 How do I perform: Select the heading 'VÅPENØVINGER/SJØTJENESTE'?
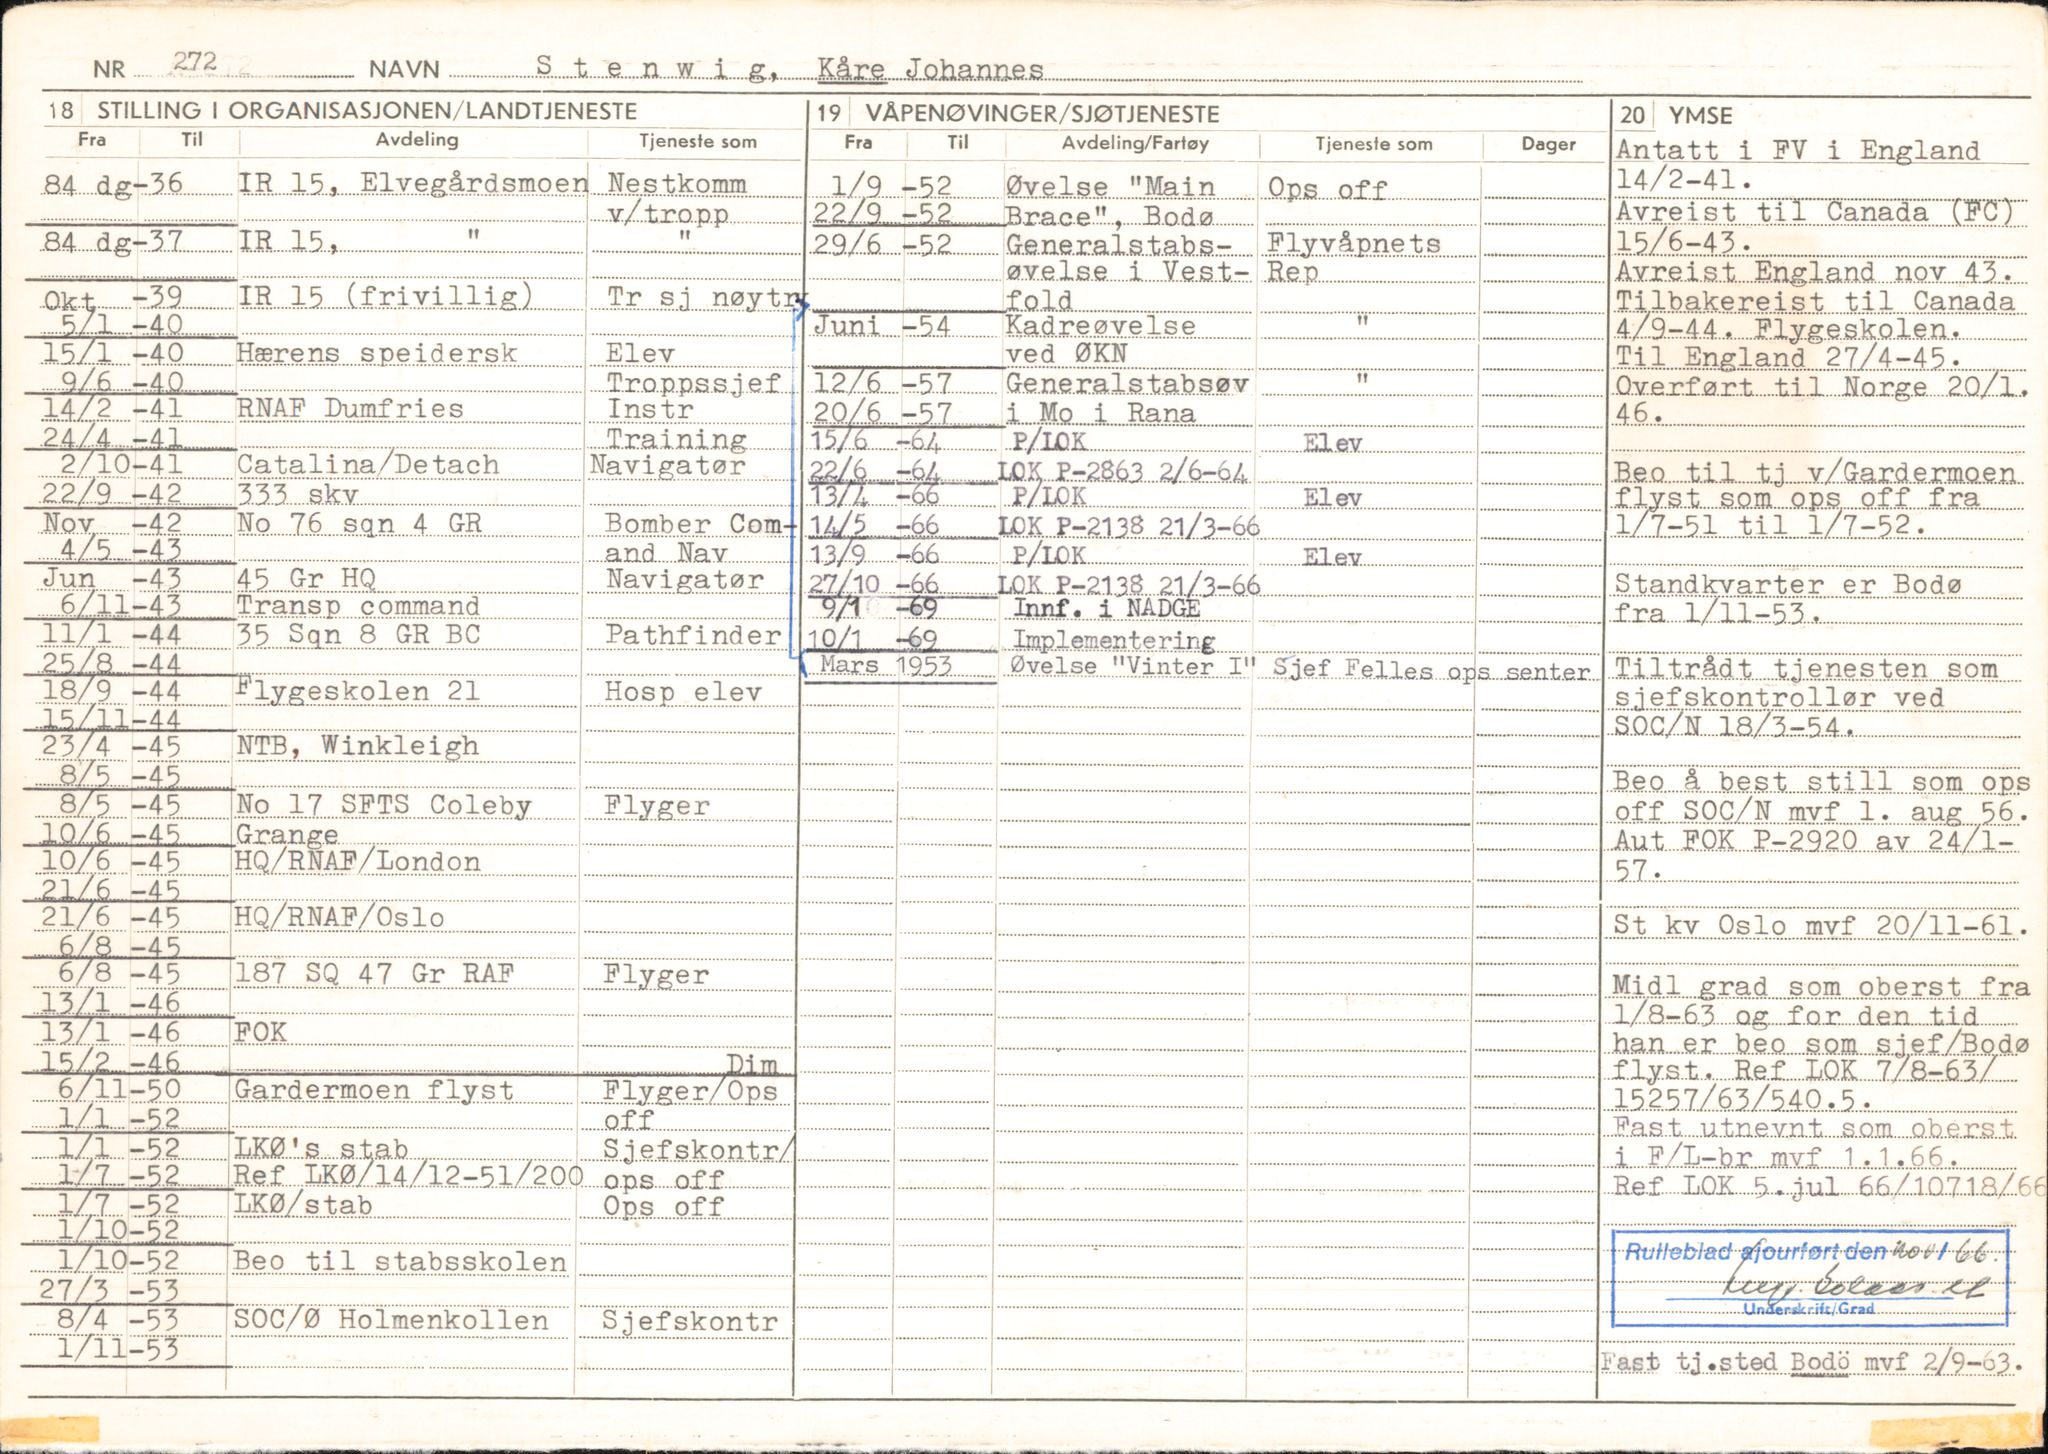[x=1043, y=113]
